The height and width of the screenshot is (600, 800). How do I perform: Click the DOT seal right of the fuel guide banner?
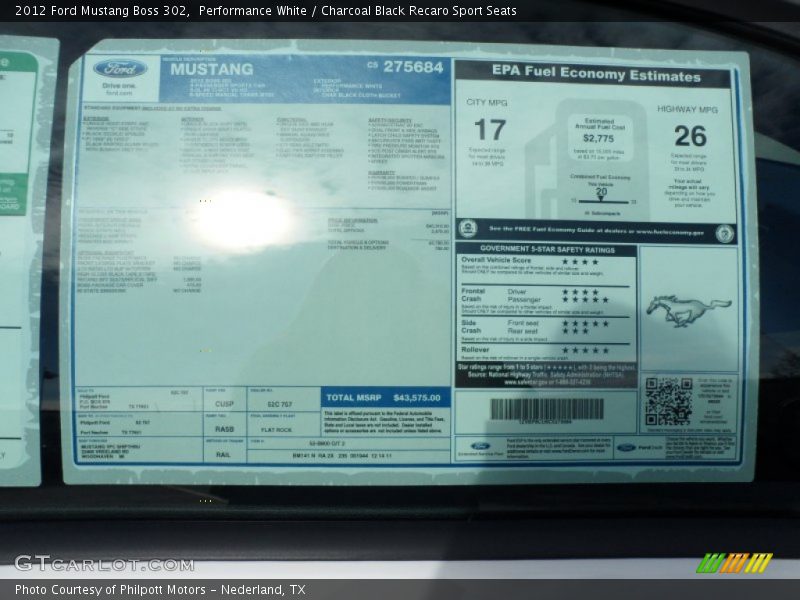[724, 234]
